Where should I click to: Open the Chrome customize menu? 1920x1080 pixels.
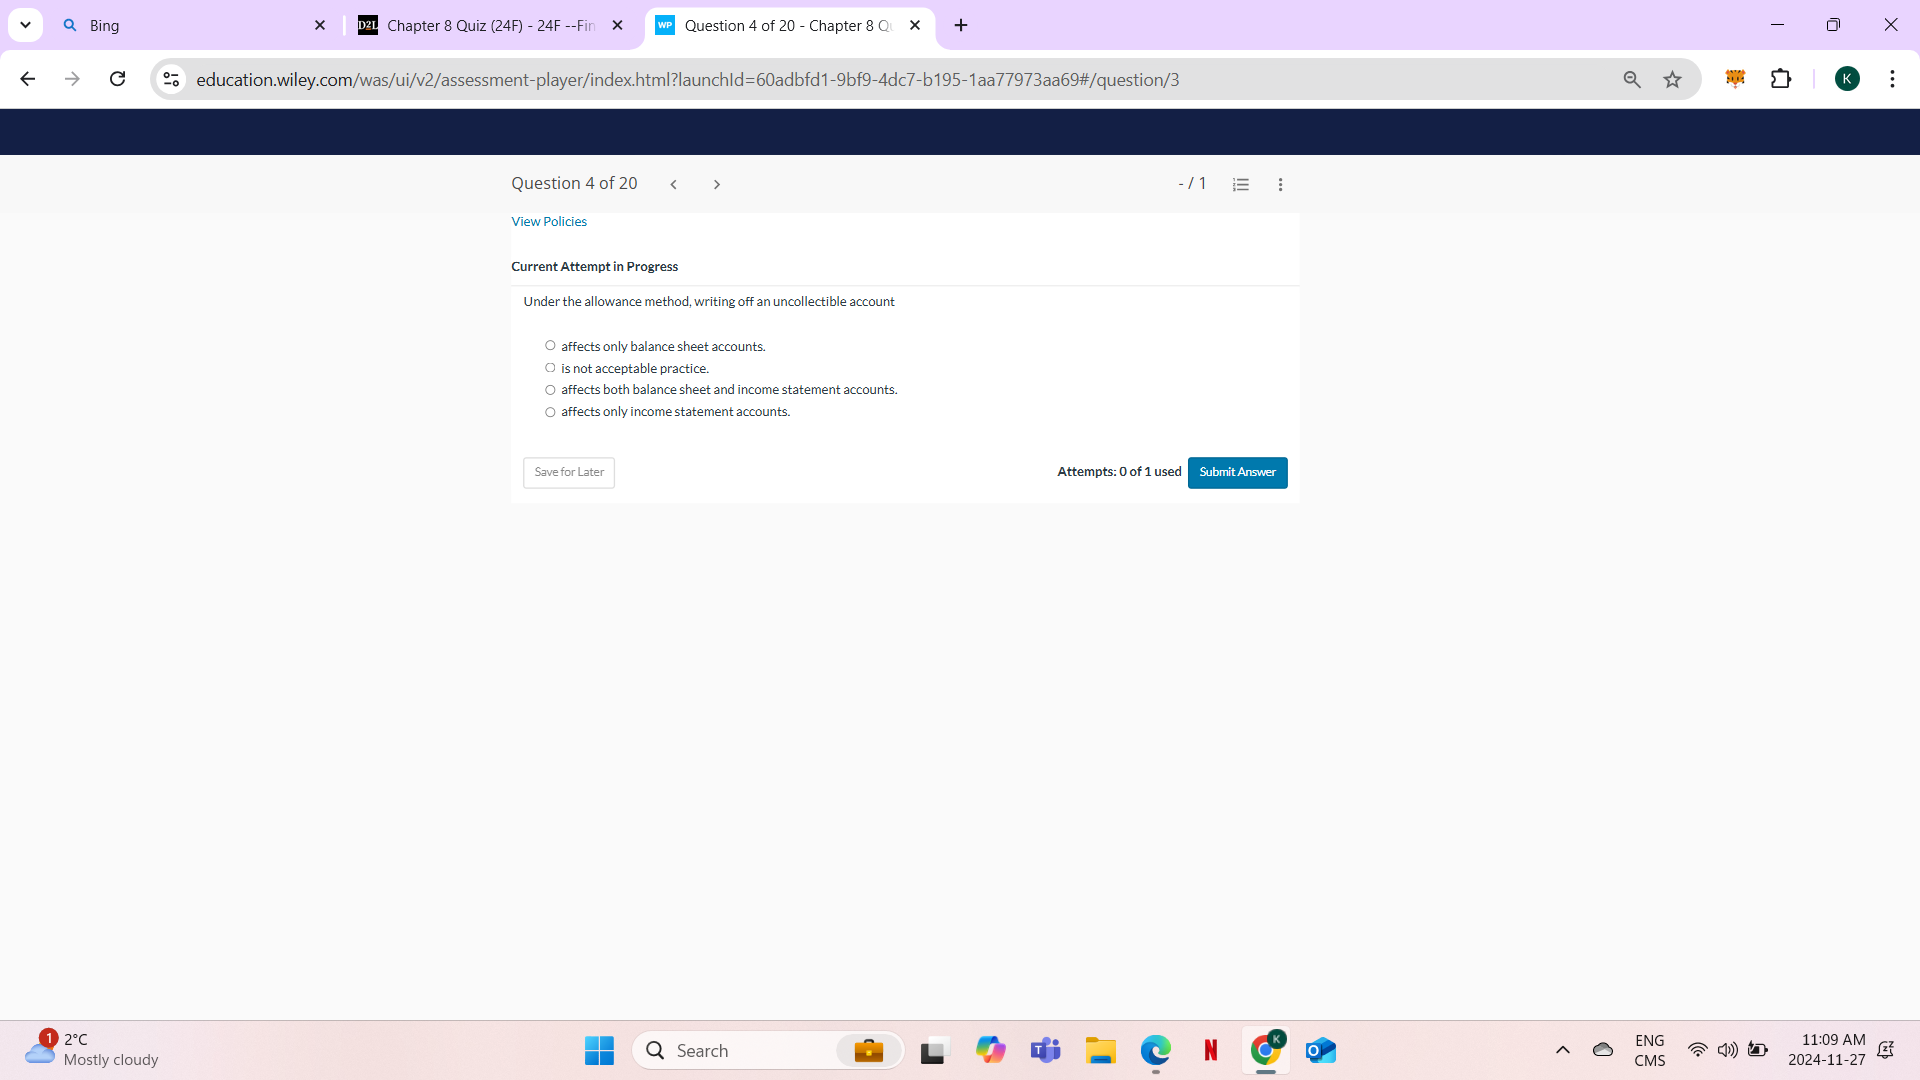(1893, 79)
